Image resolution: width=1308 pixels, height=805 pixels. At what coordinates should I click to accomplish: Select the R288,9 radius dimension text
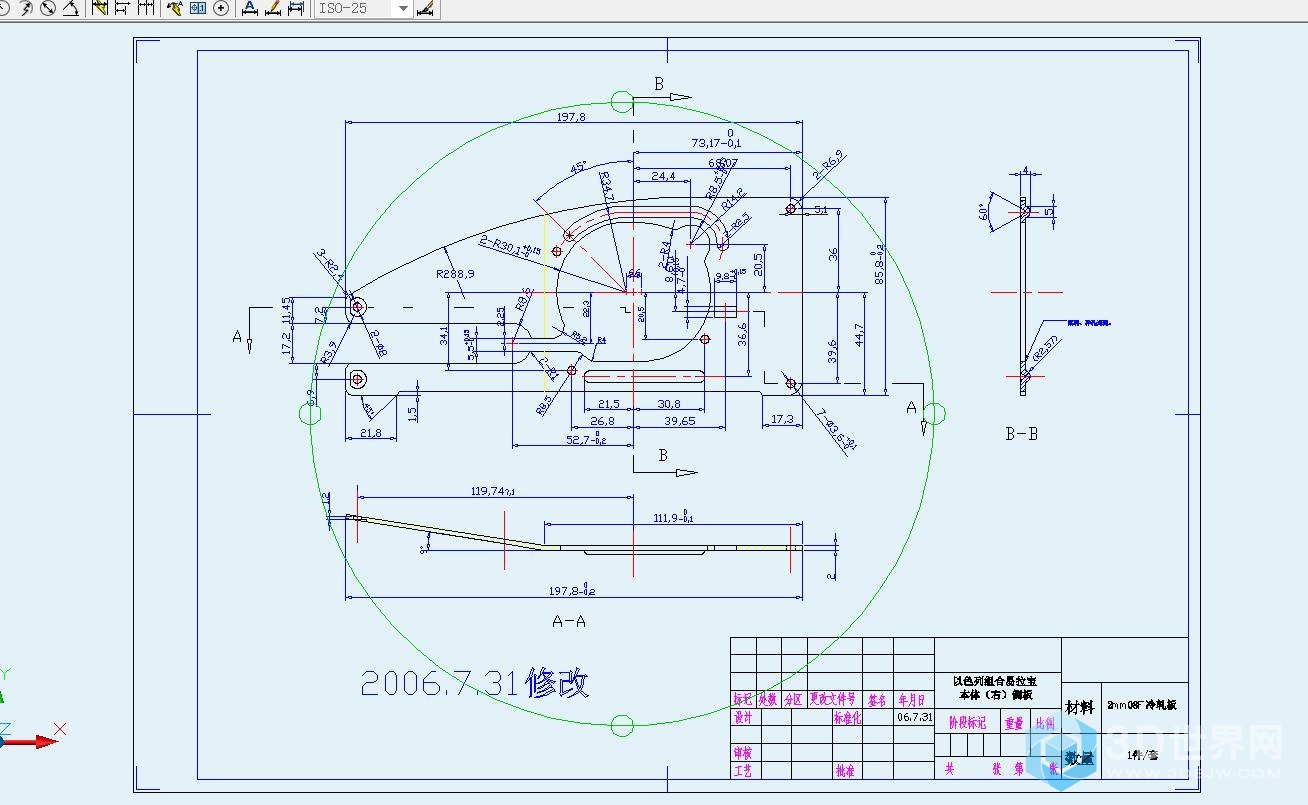[x=454, y=273]
